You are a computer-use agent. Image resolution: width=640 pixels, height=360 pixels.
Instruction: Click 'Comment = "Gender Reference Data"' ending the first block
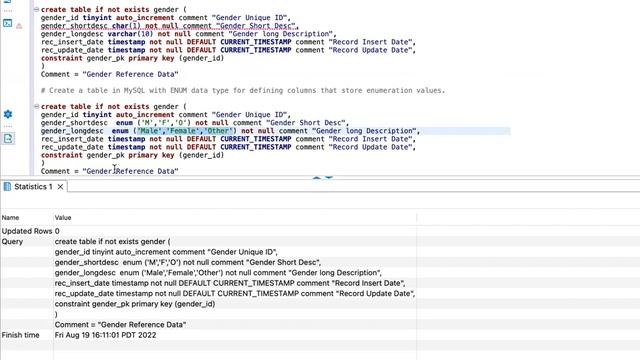[109, 74]
